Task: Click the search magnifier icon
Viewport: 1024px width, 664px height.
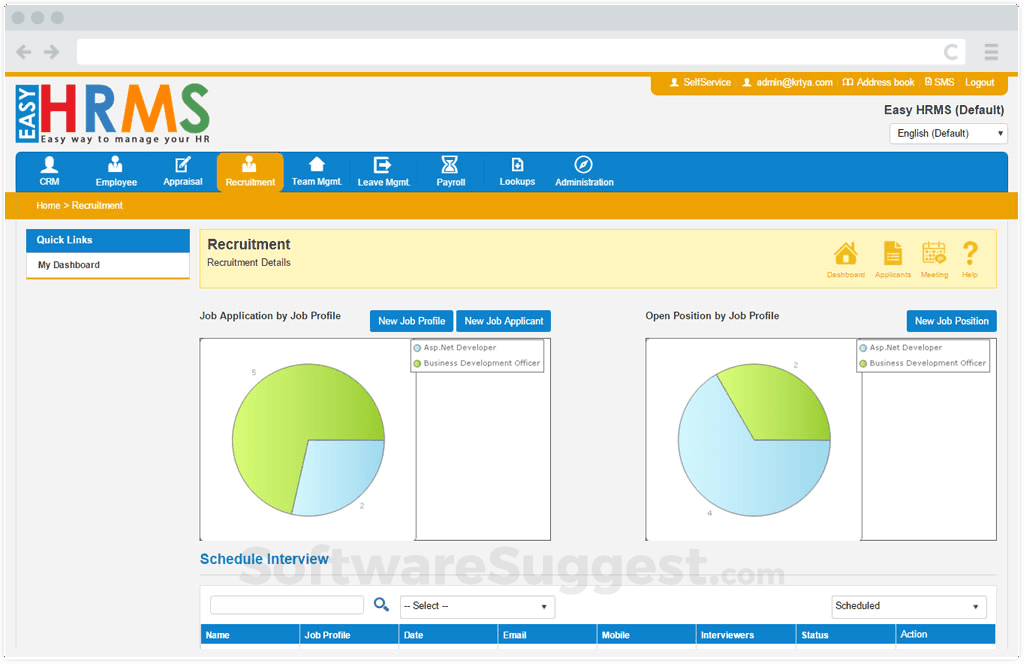Action: click(381, 605)
